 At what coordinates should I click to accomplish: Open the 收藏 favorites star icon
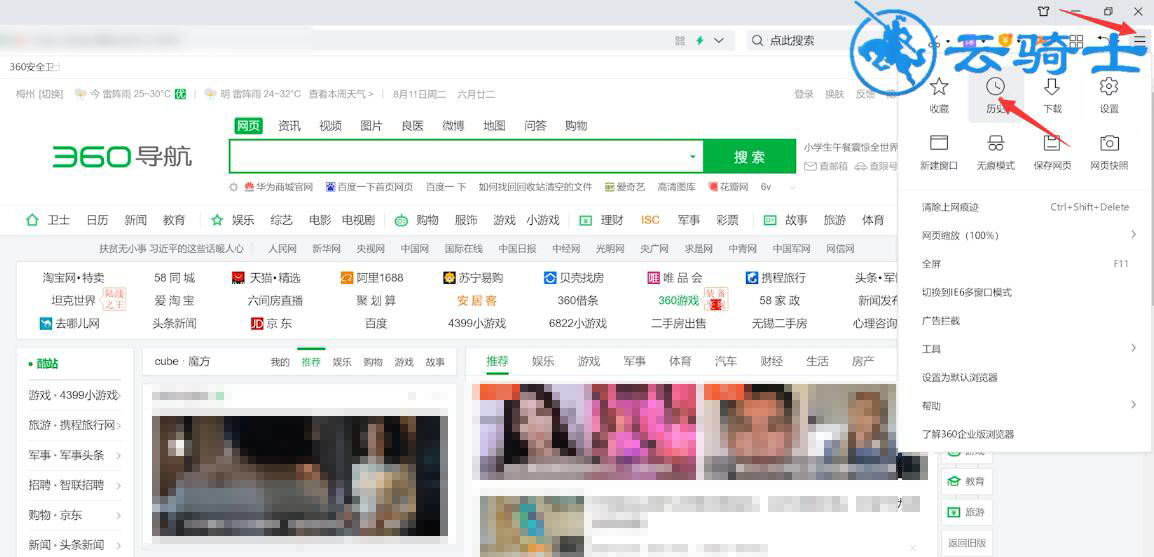[x=938, y=88]
